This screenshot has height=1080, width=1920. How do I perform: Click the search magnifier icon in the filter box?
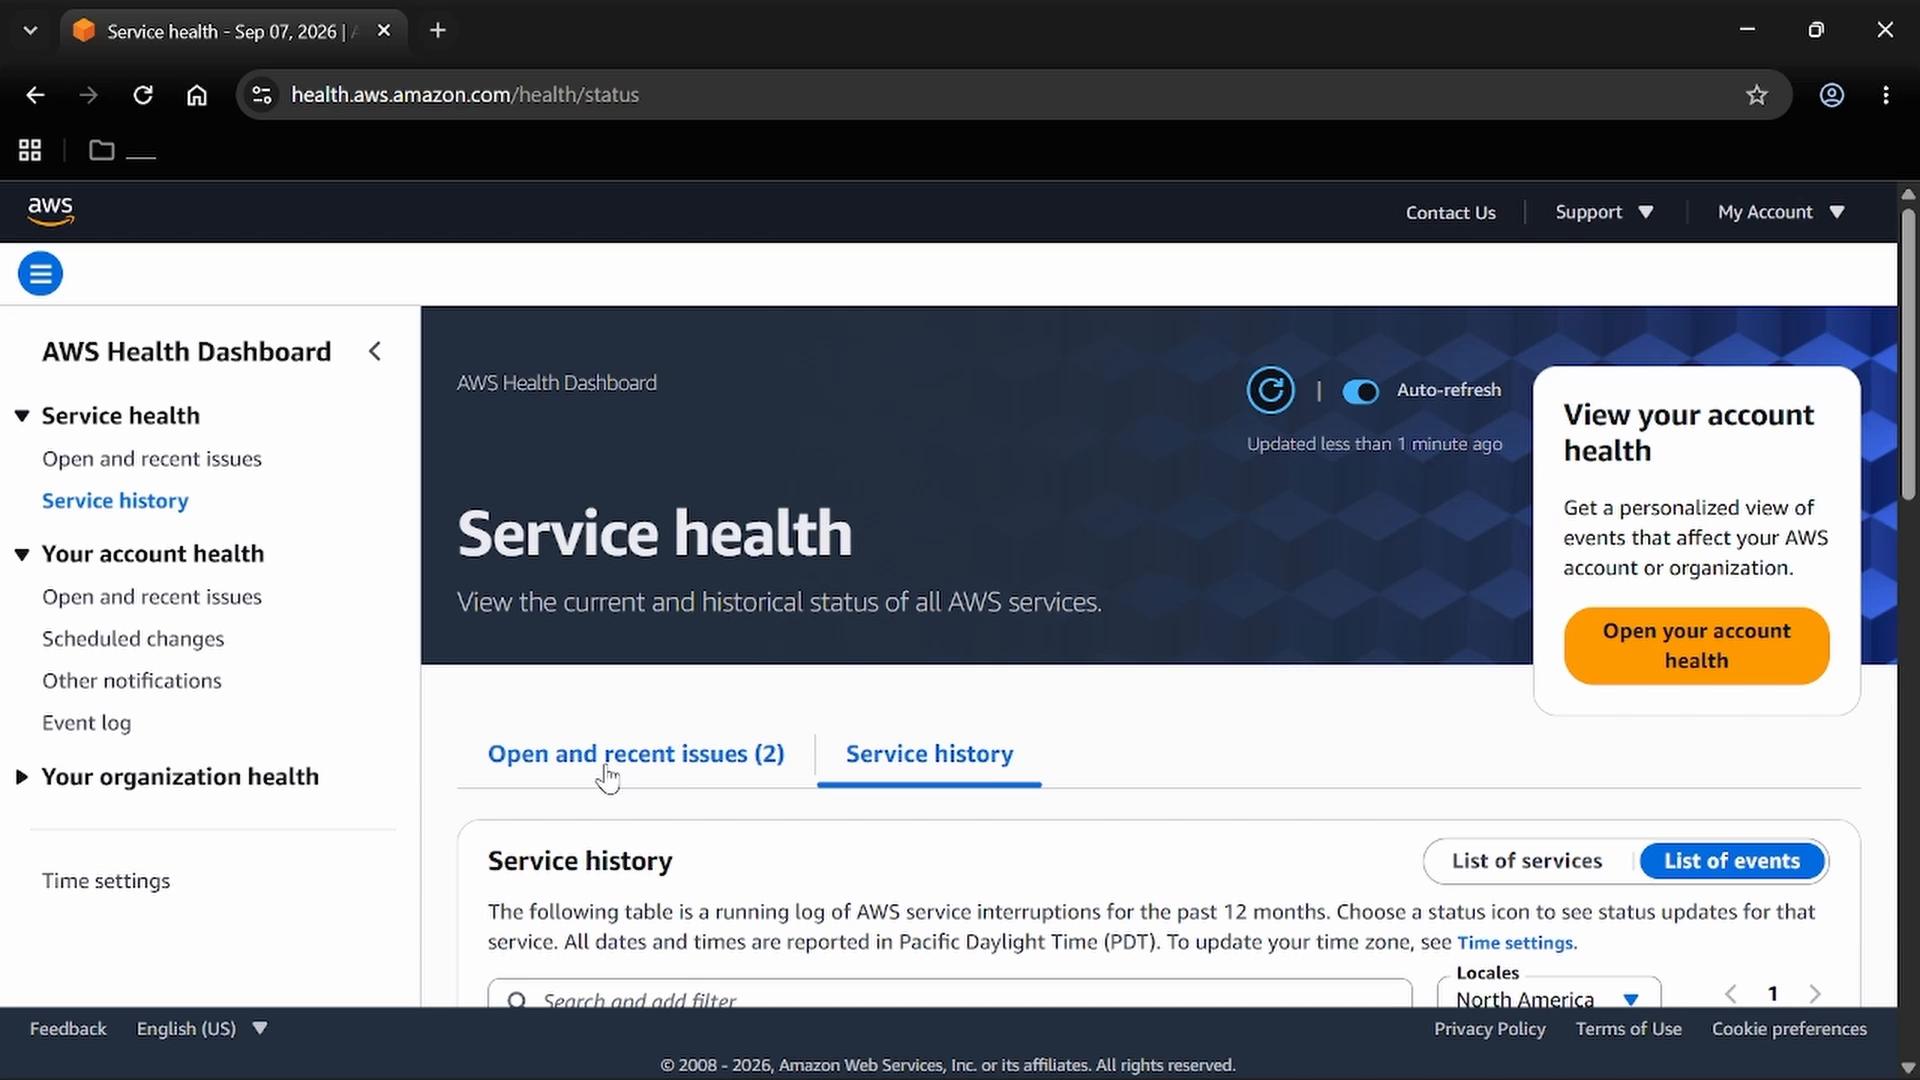coord(517,1000)
